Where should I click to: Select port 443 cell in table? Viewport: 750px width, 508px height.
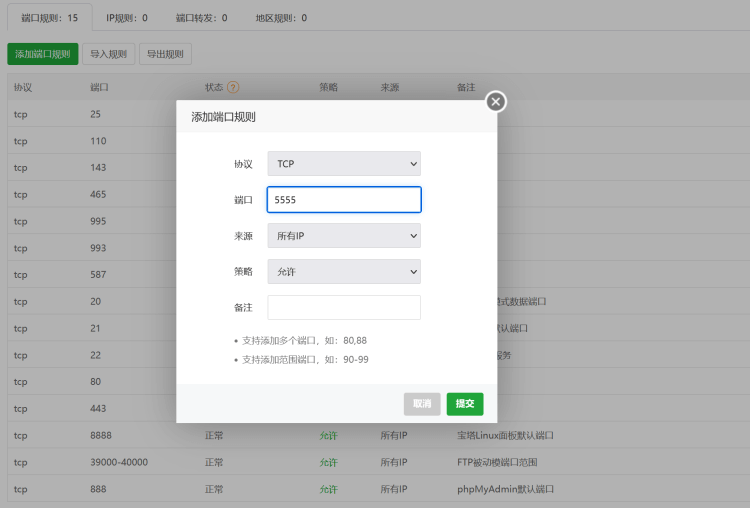pos(98,409)
